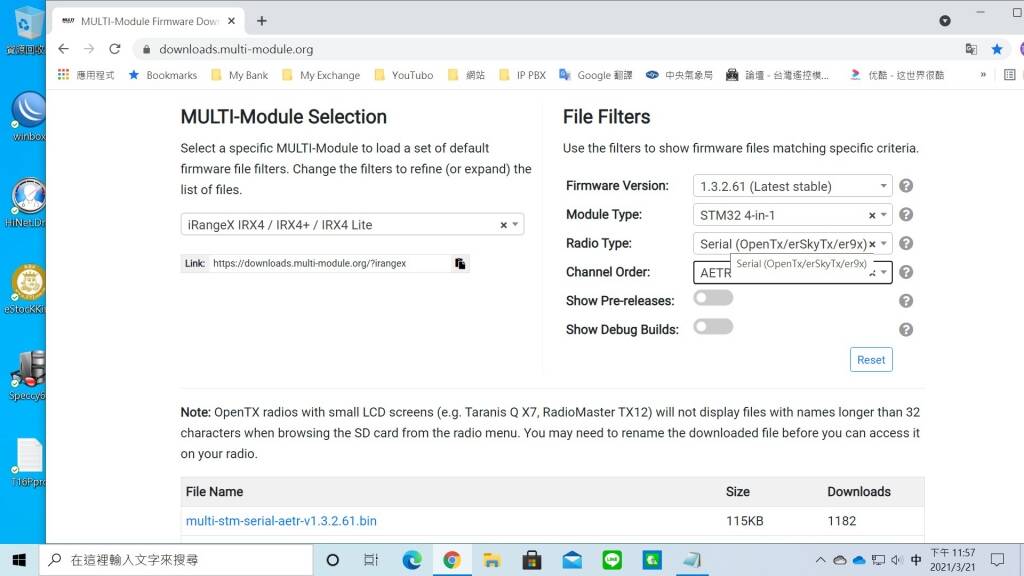
Task: Open Mail app from the taskbar
Action: [572, 560]
